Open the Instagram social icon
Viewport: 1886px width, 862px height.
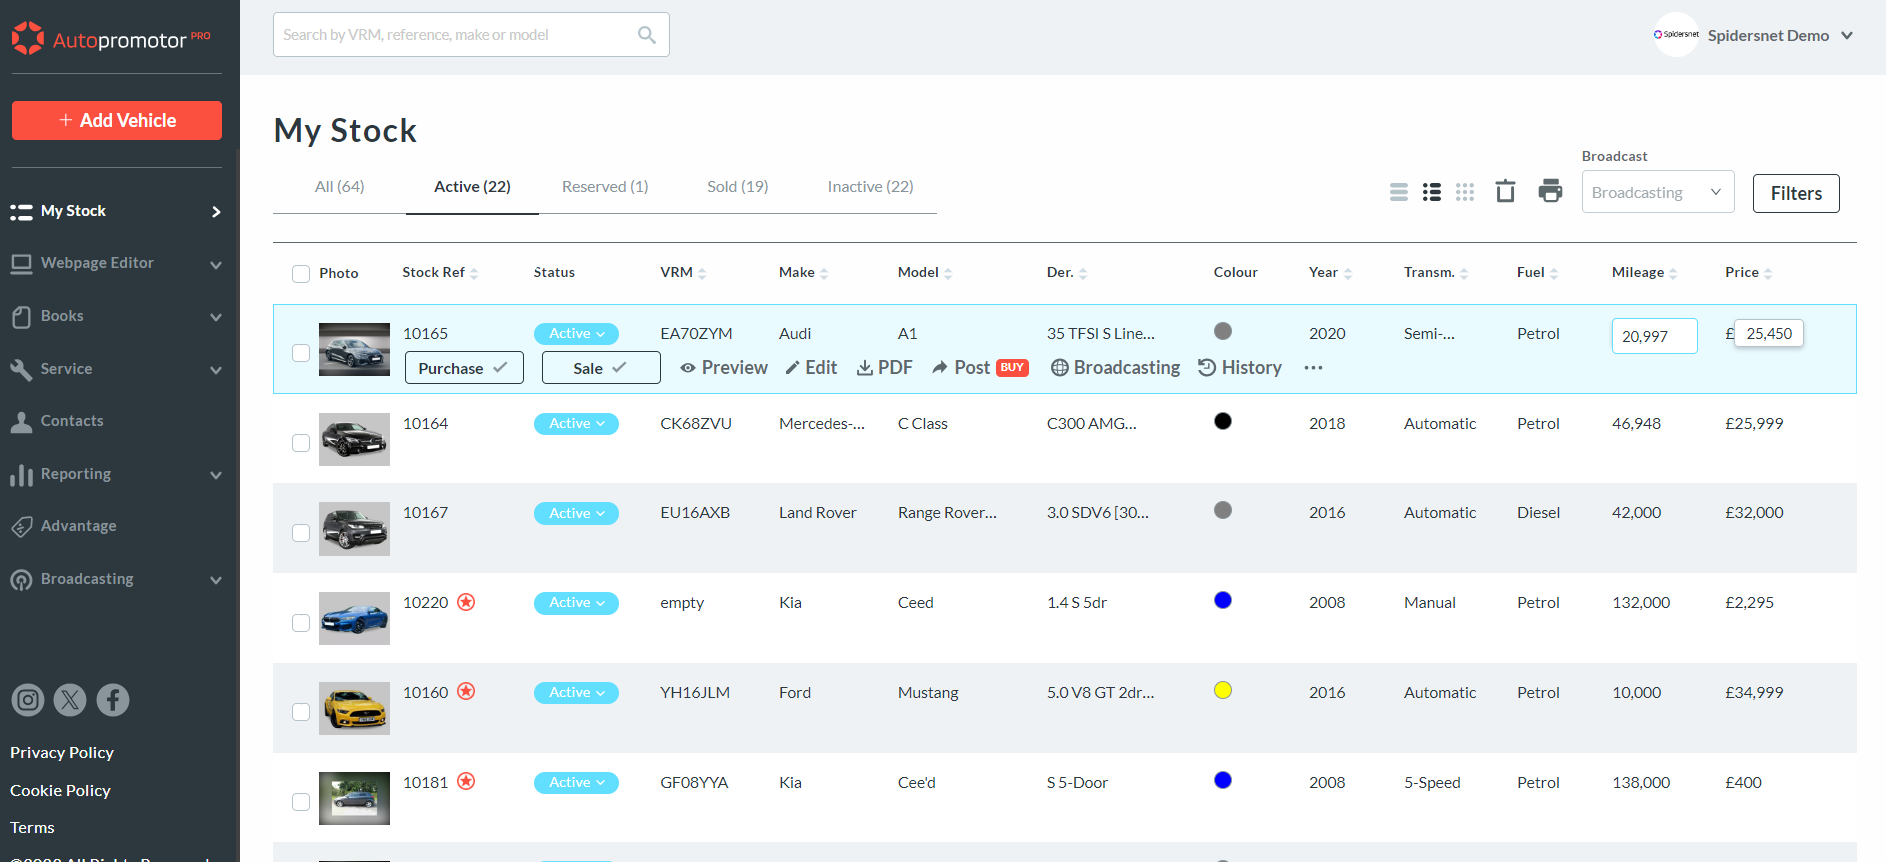pos(28,700)
